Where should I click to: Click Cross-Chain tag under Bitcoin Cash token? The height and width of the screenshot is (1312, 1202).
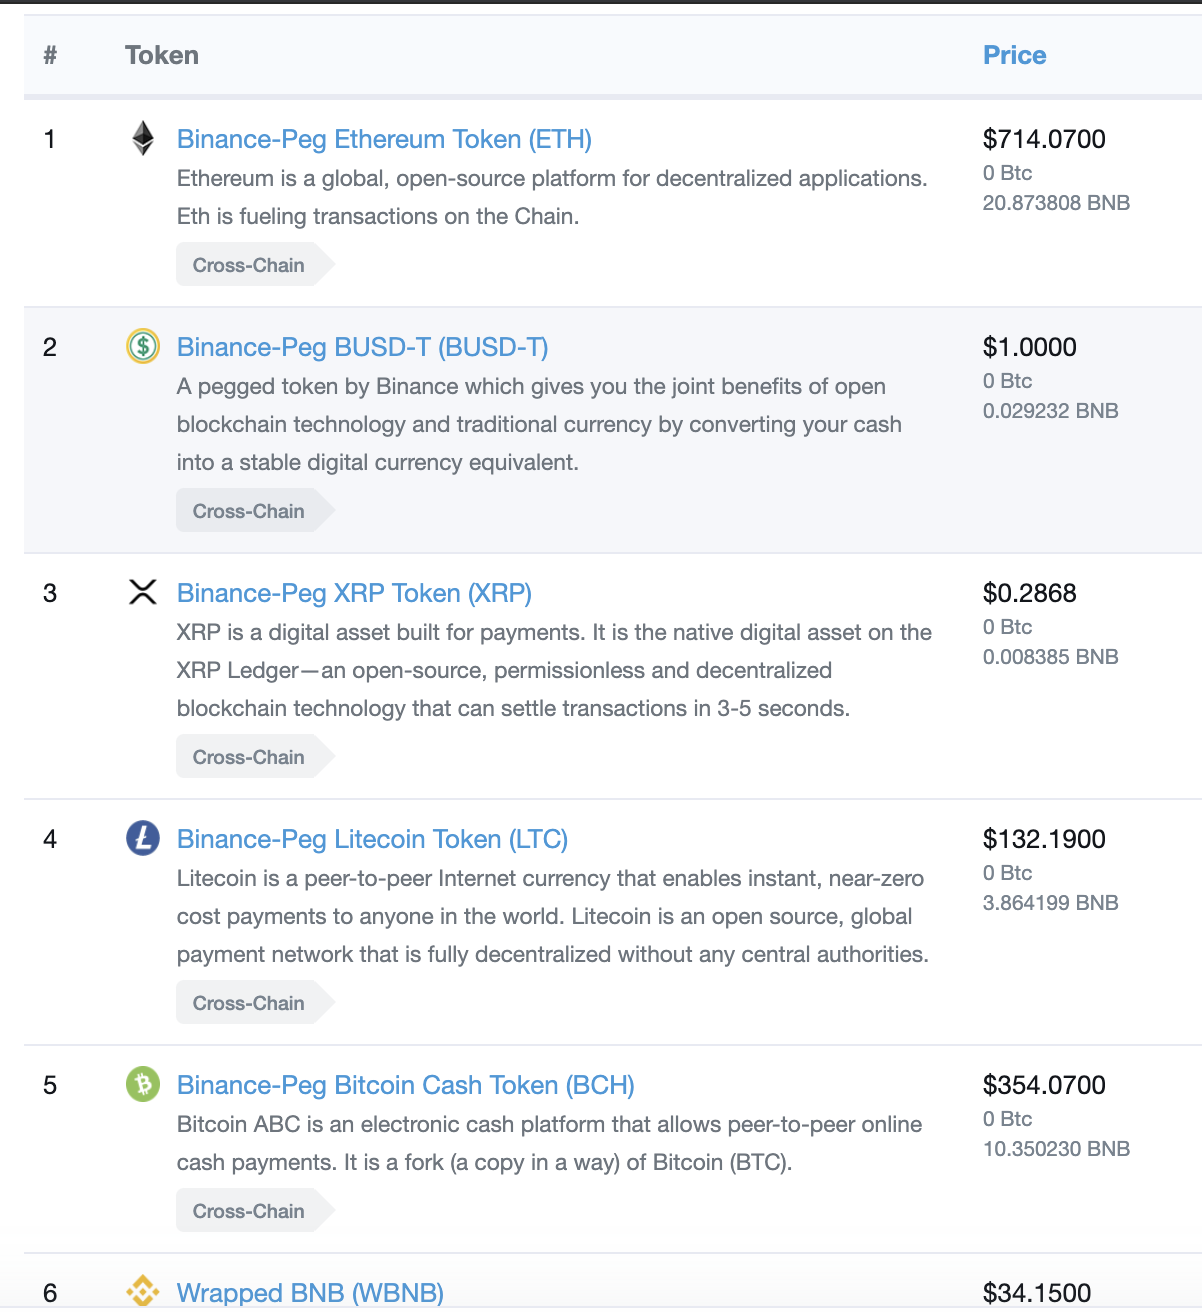point(249,1211)
